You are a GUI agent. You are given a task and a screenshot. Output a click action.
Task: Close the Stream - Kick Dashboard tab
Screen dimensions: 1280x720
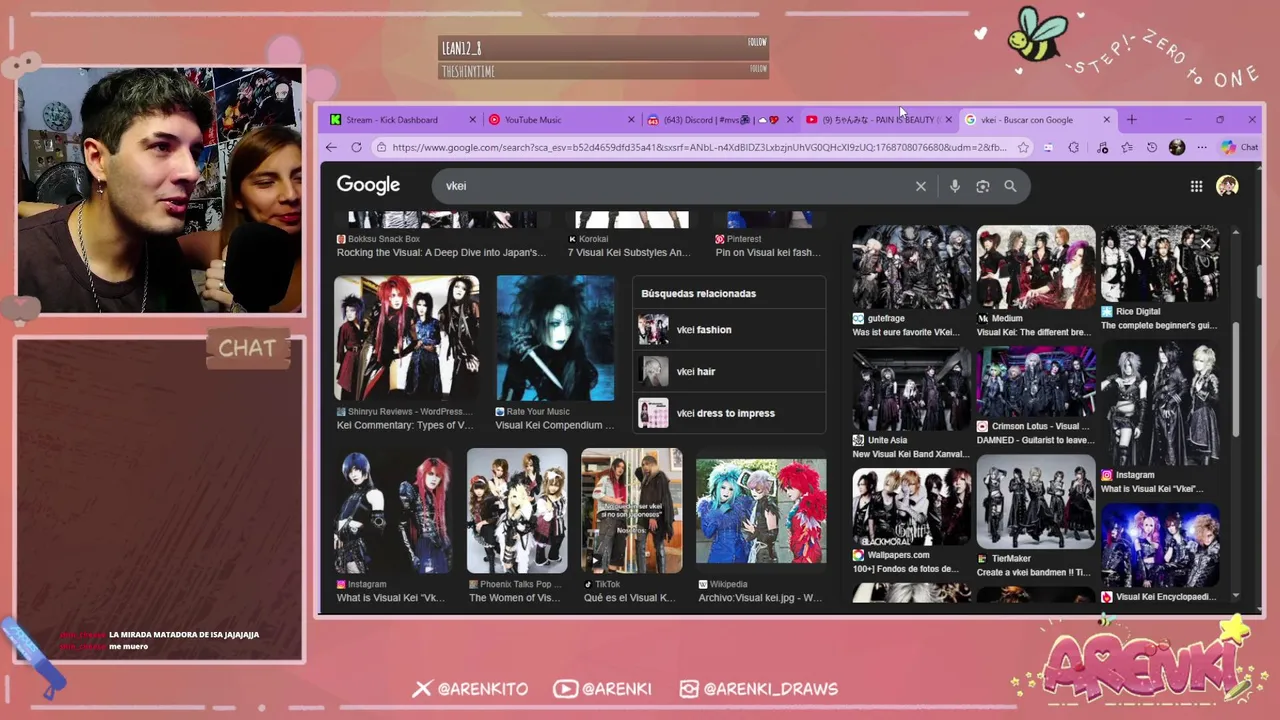473,120
